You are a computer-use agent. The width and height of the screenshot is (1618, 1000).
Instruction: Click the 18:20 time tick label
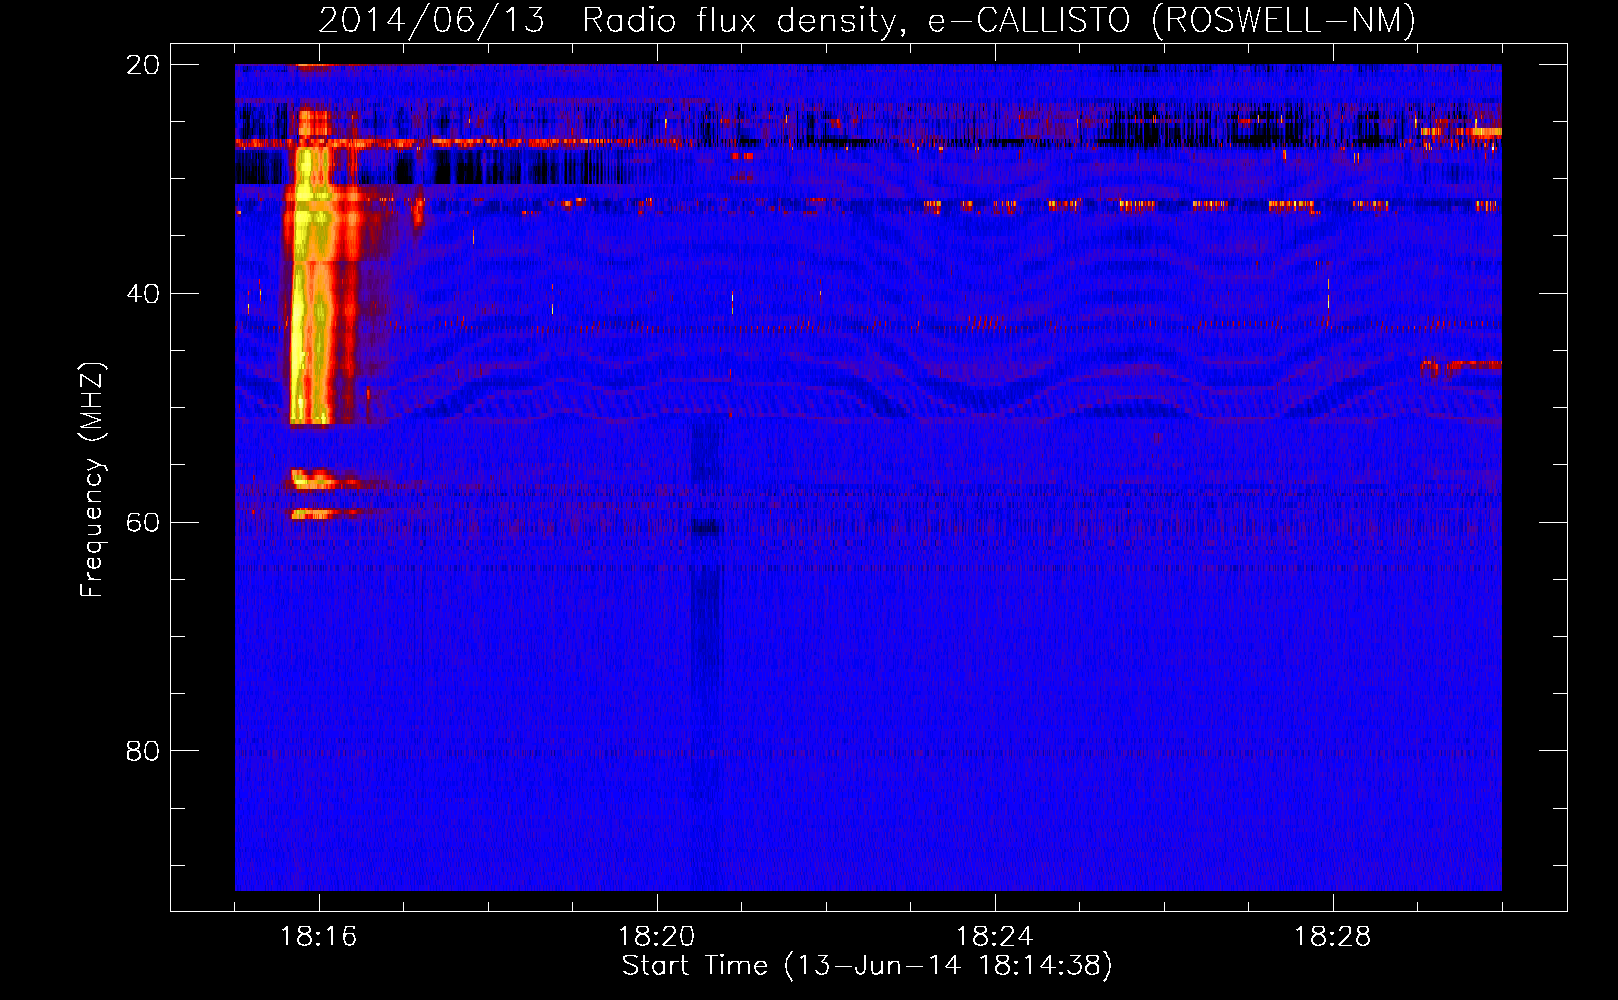click(x=657, y=936)
